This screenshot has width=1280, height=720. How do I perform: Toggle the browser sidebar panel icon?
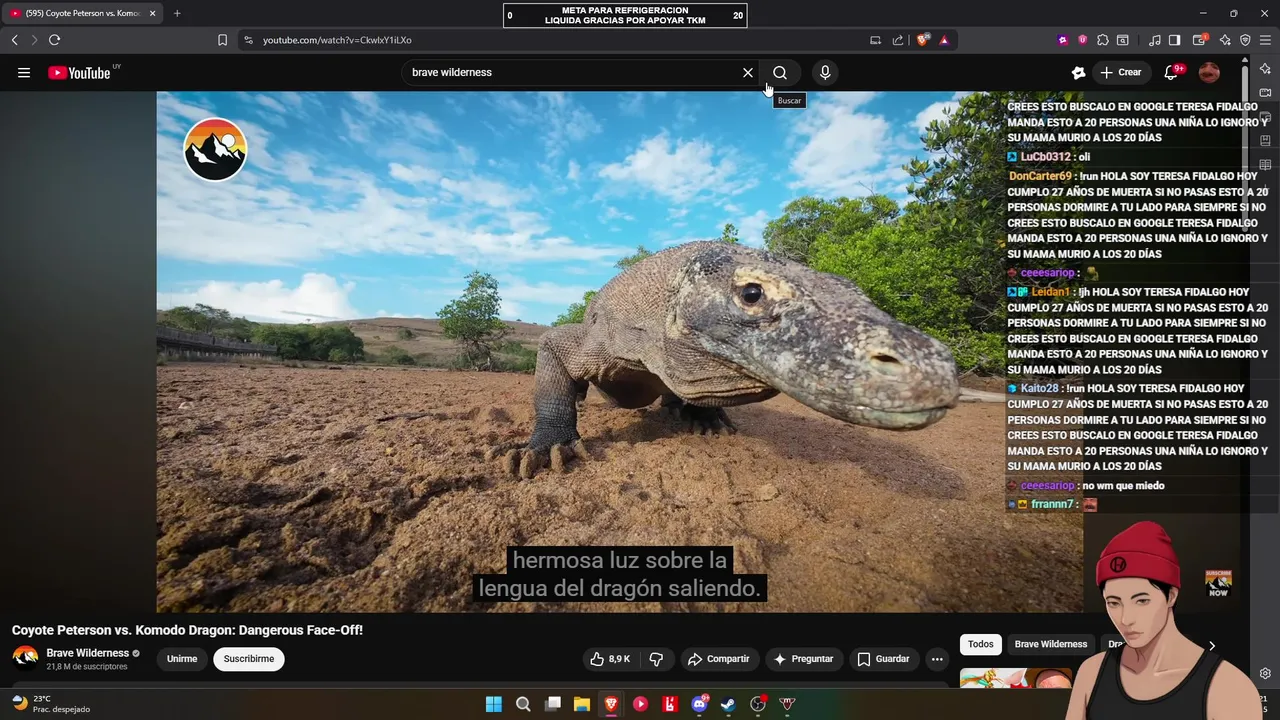click(1175, 40)
